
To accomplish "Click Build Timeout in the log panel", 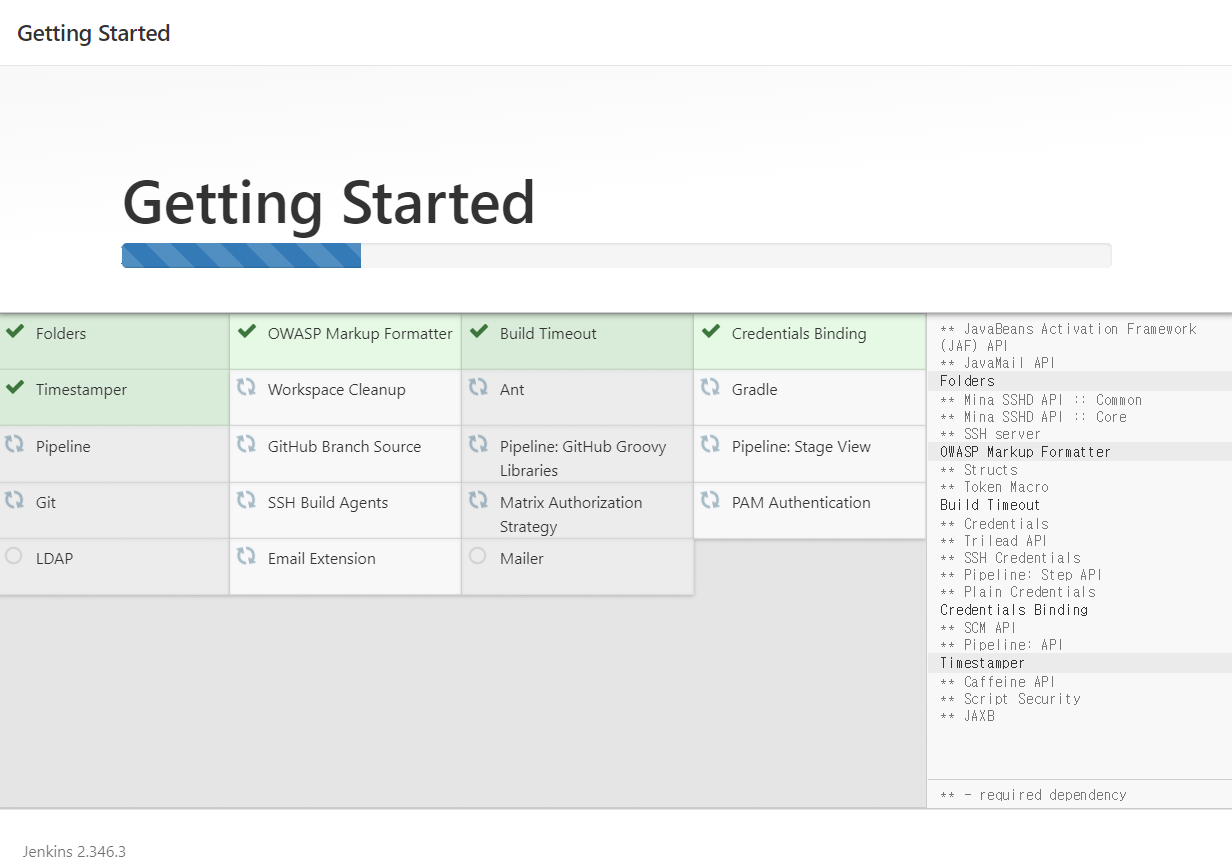I will [990, 505].
